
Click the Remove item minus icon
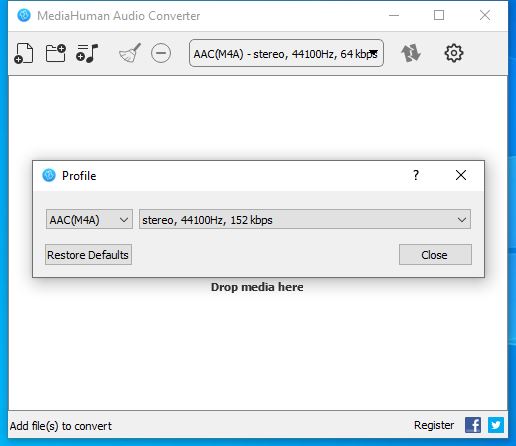[161, 53]
